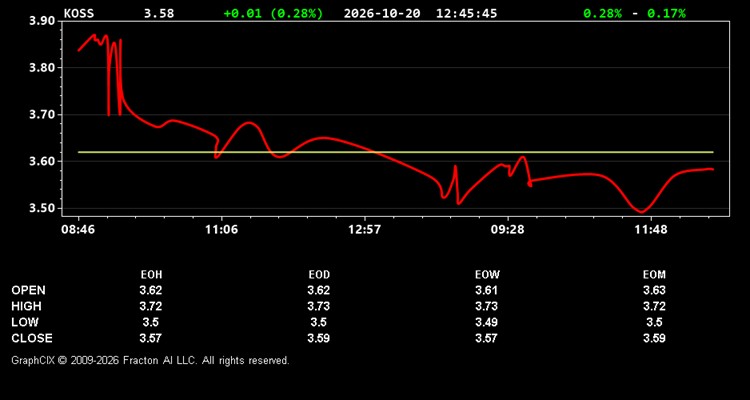Click the EOD column header
750x400 pixels.
tap(319, 275)
